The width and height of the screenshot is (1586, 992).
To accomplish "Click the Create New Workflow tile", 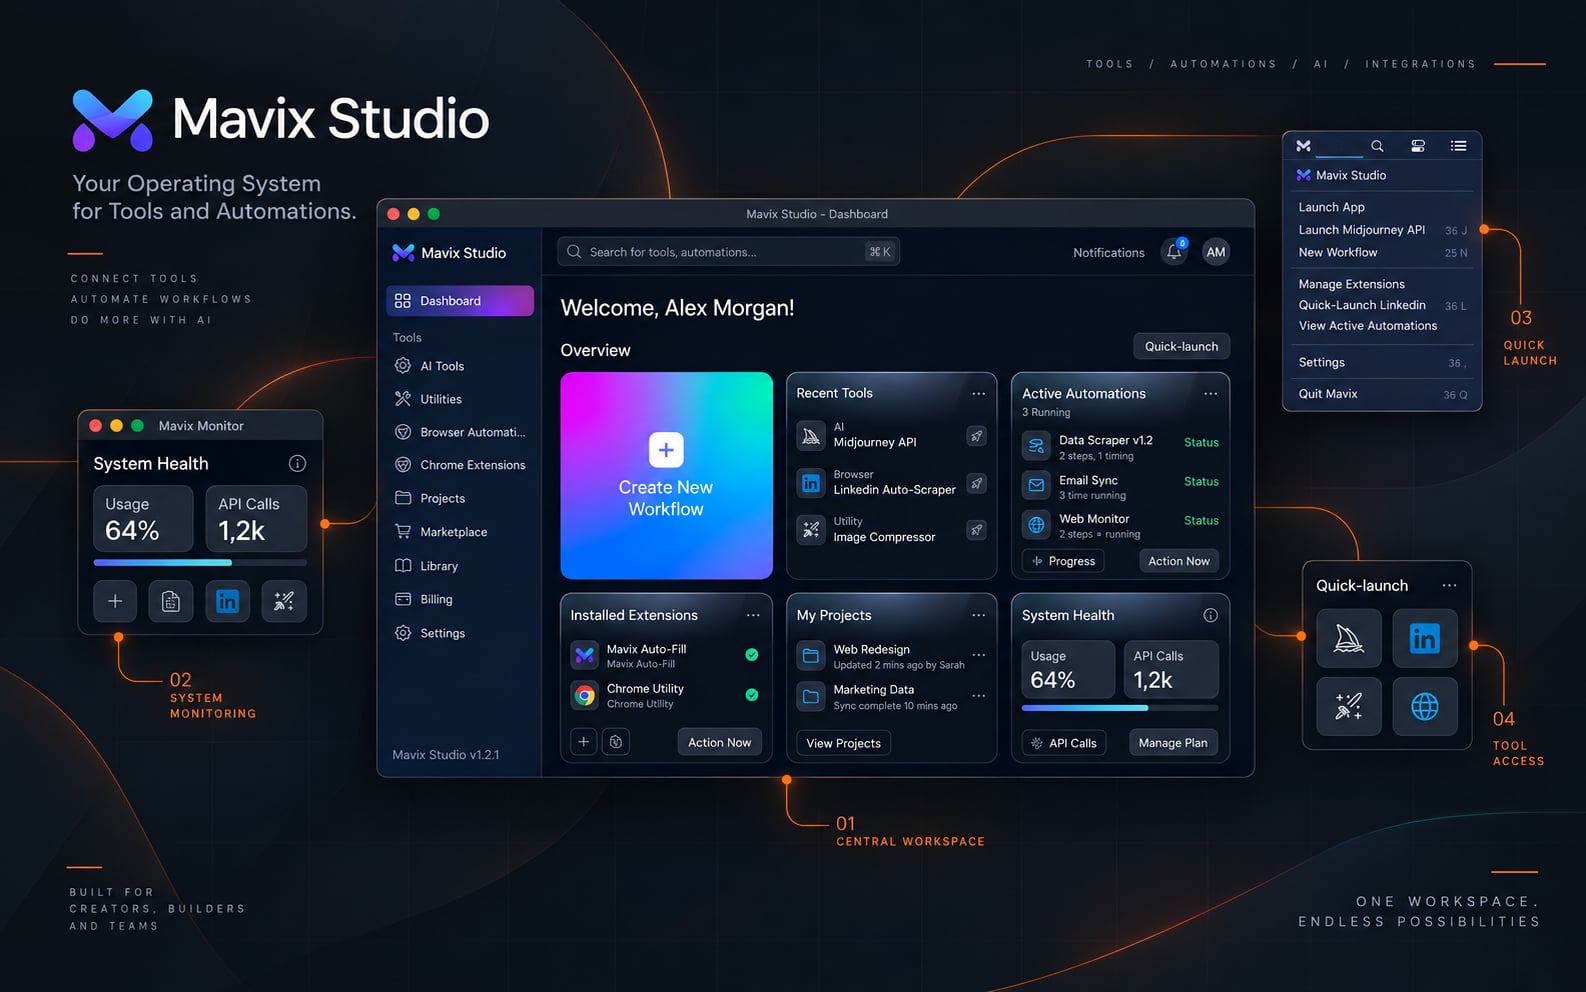I will 666,476.
